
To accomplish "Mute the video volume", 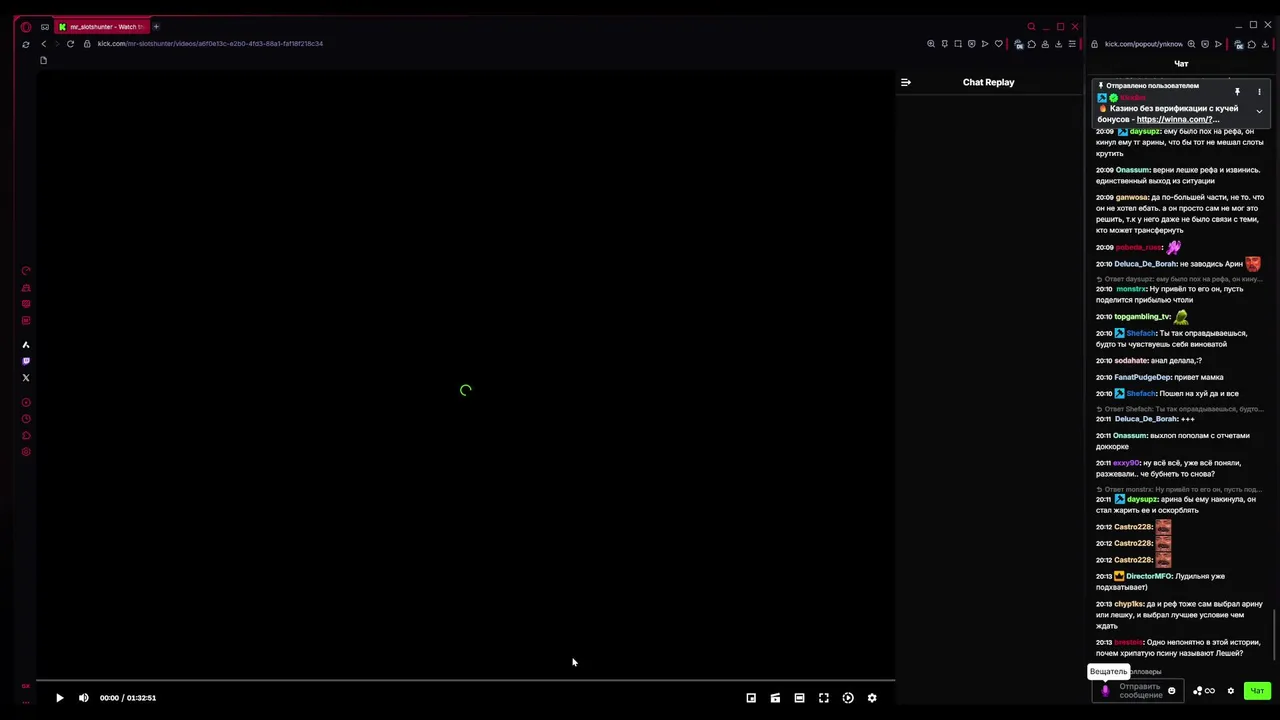I will coord(84,698).
